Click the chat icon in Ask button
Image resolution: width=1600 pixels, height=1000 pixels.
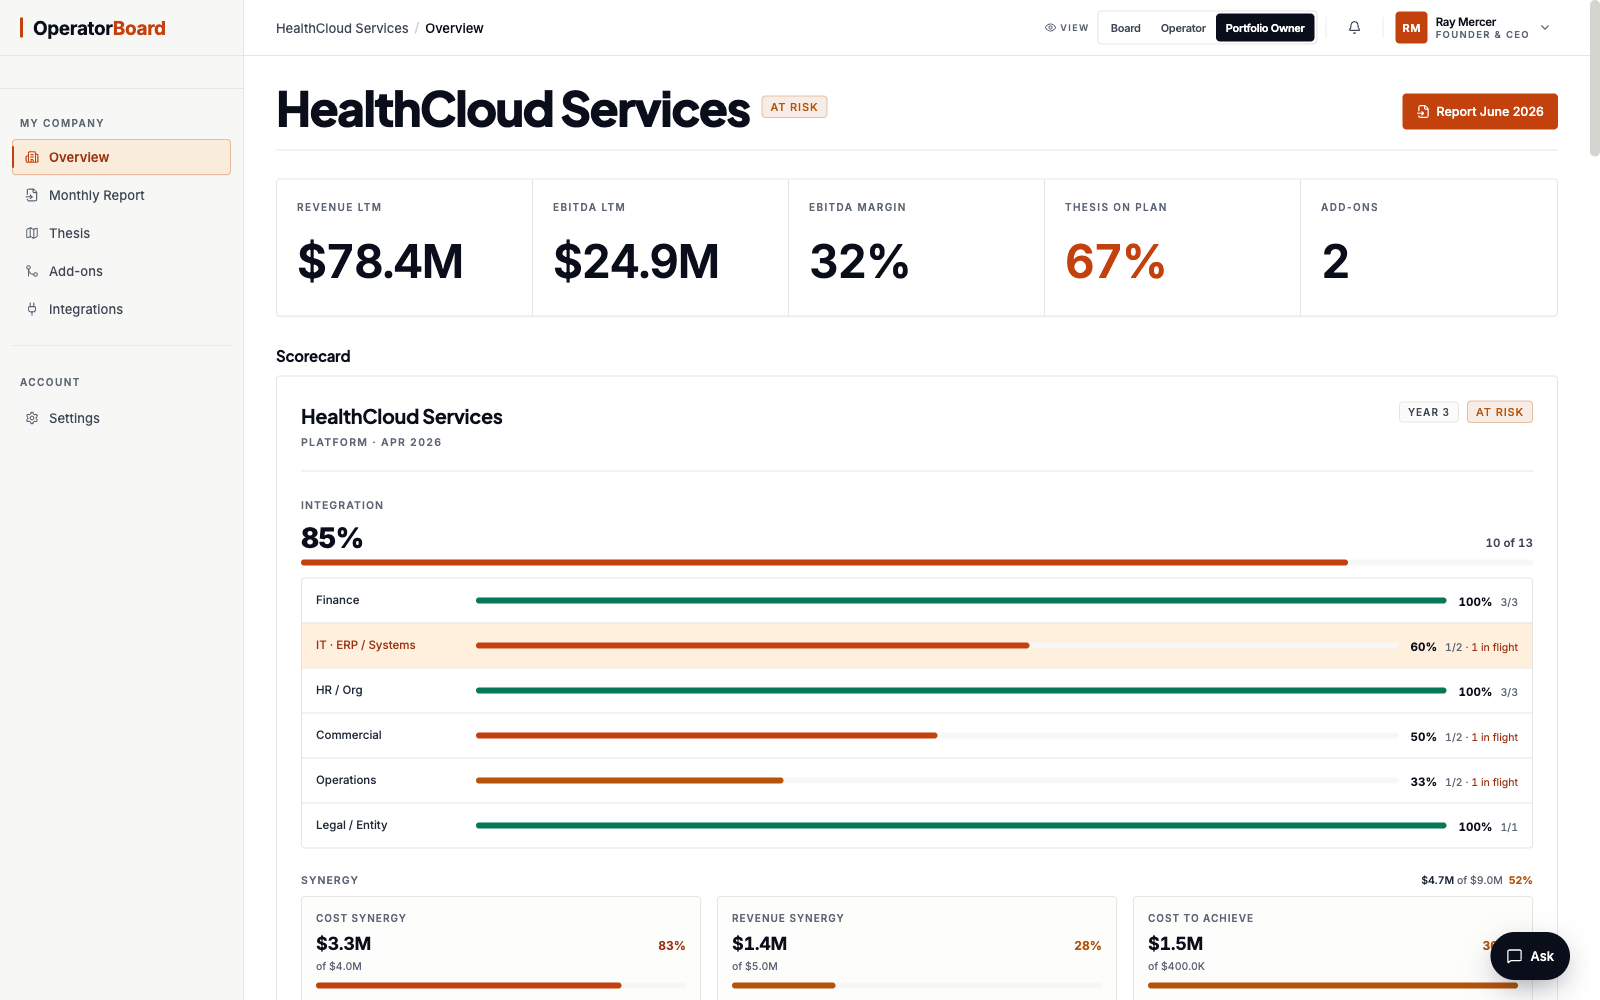1514,956
